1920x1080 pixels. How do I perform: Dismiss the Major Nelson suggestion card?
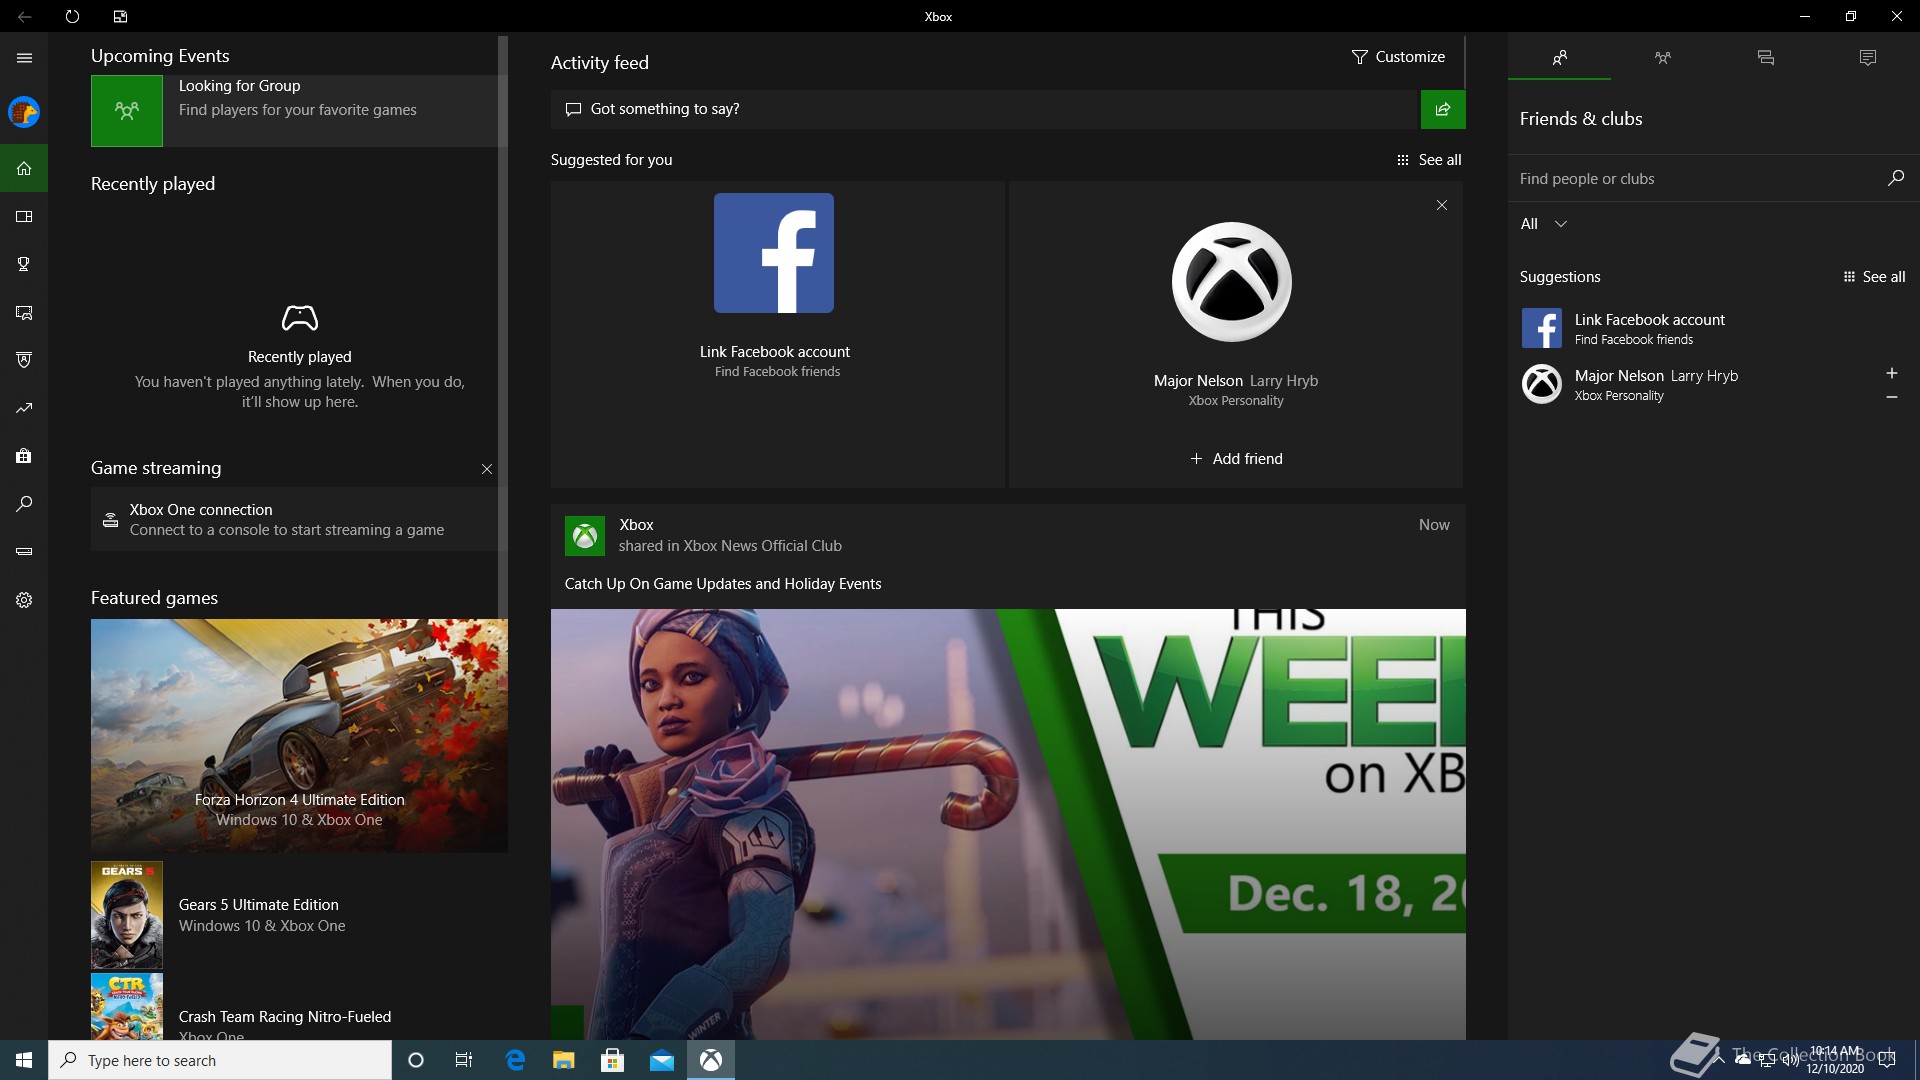point(1442,205)
